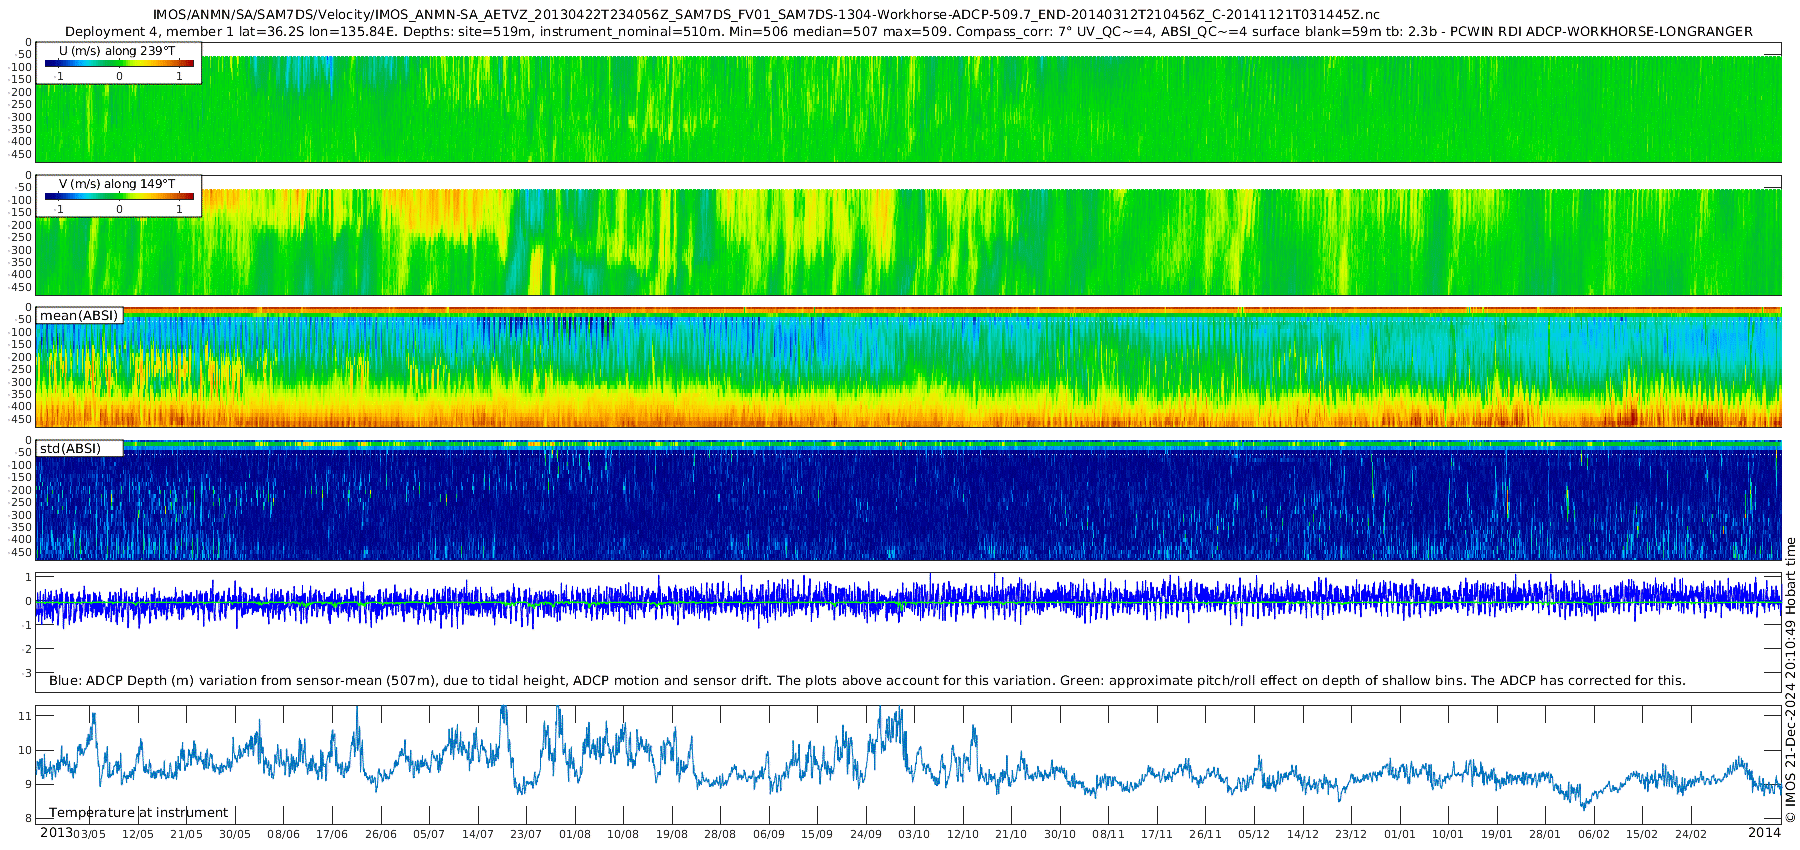Select the std(ABSI) panel label
This screenshot has width=1800, height=850.
70,448
